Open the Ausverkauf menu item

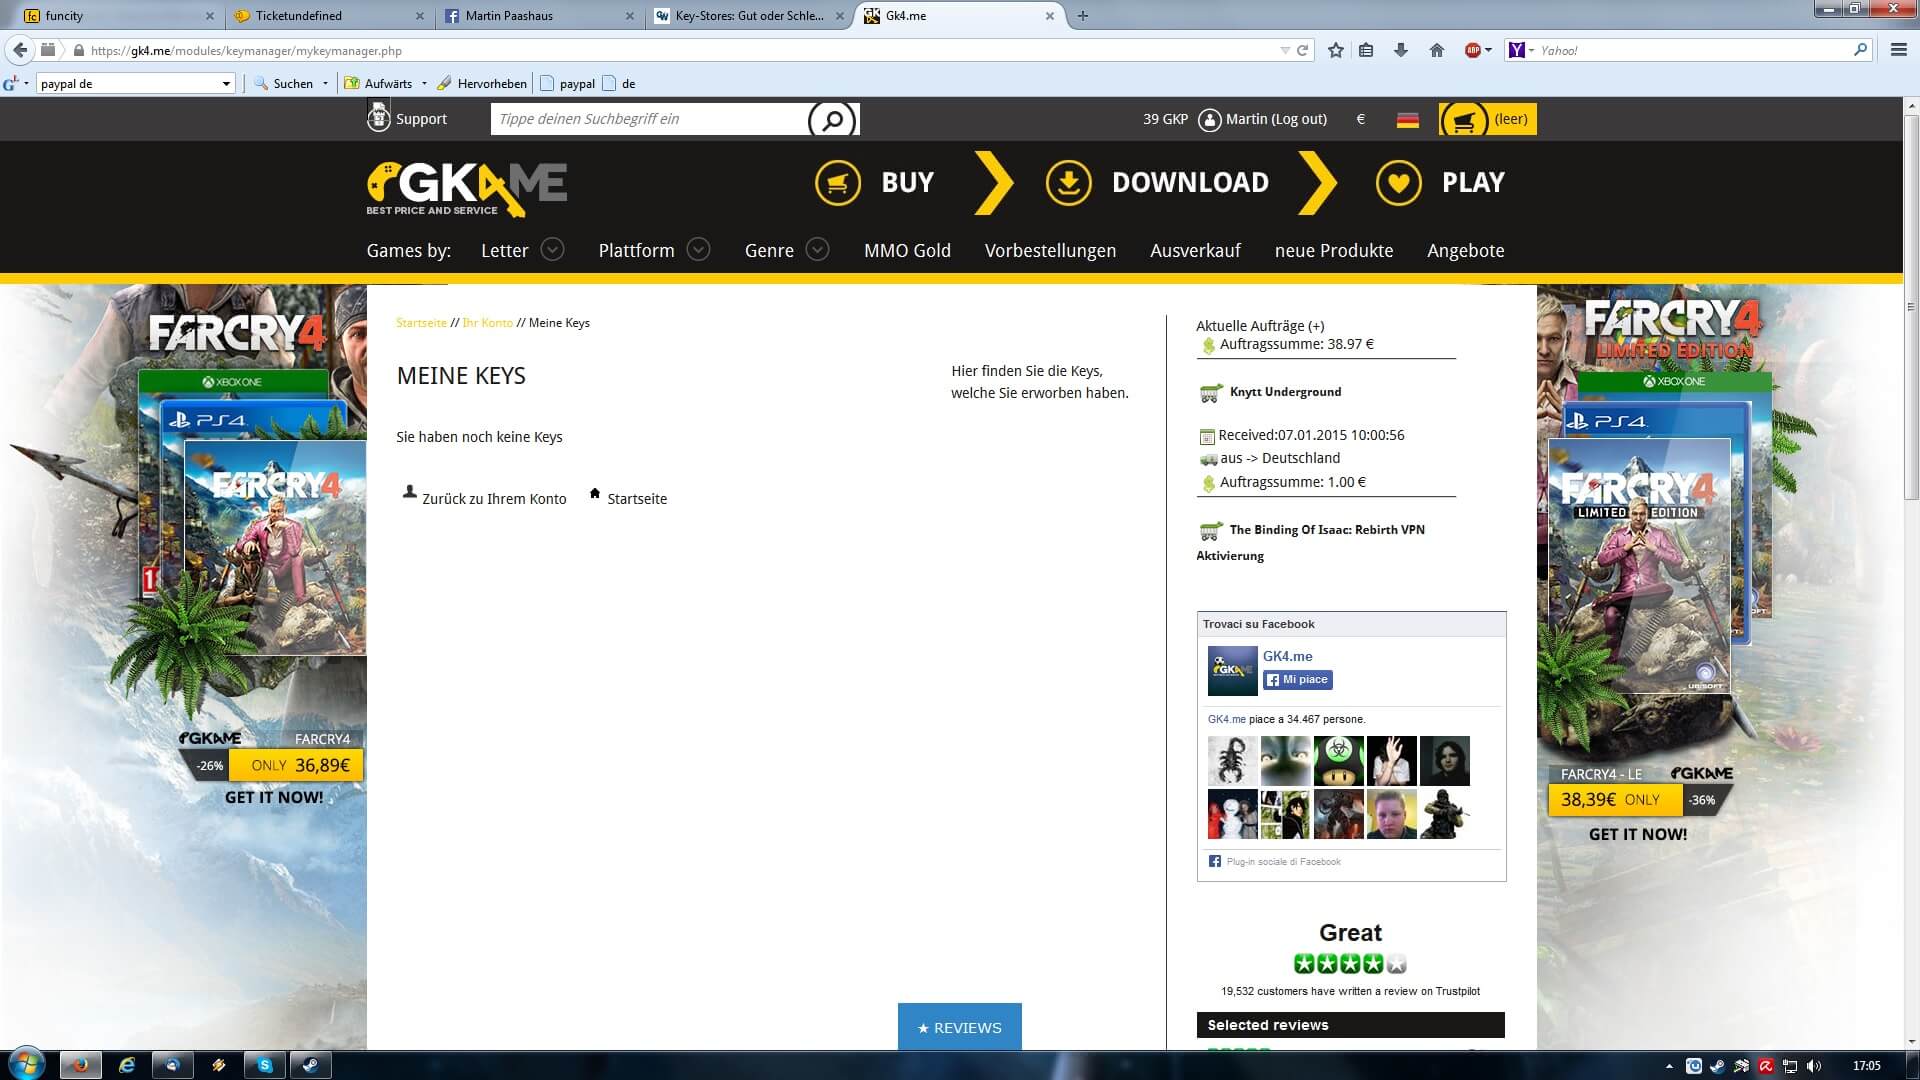point(1195,250)
